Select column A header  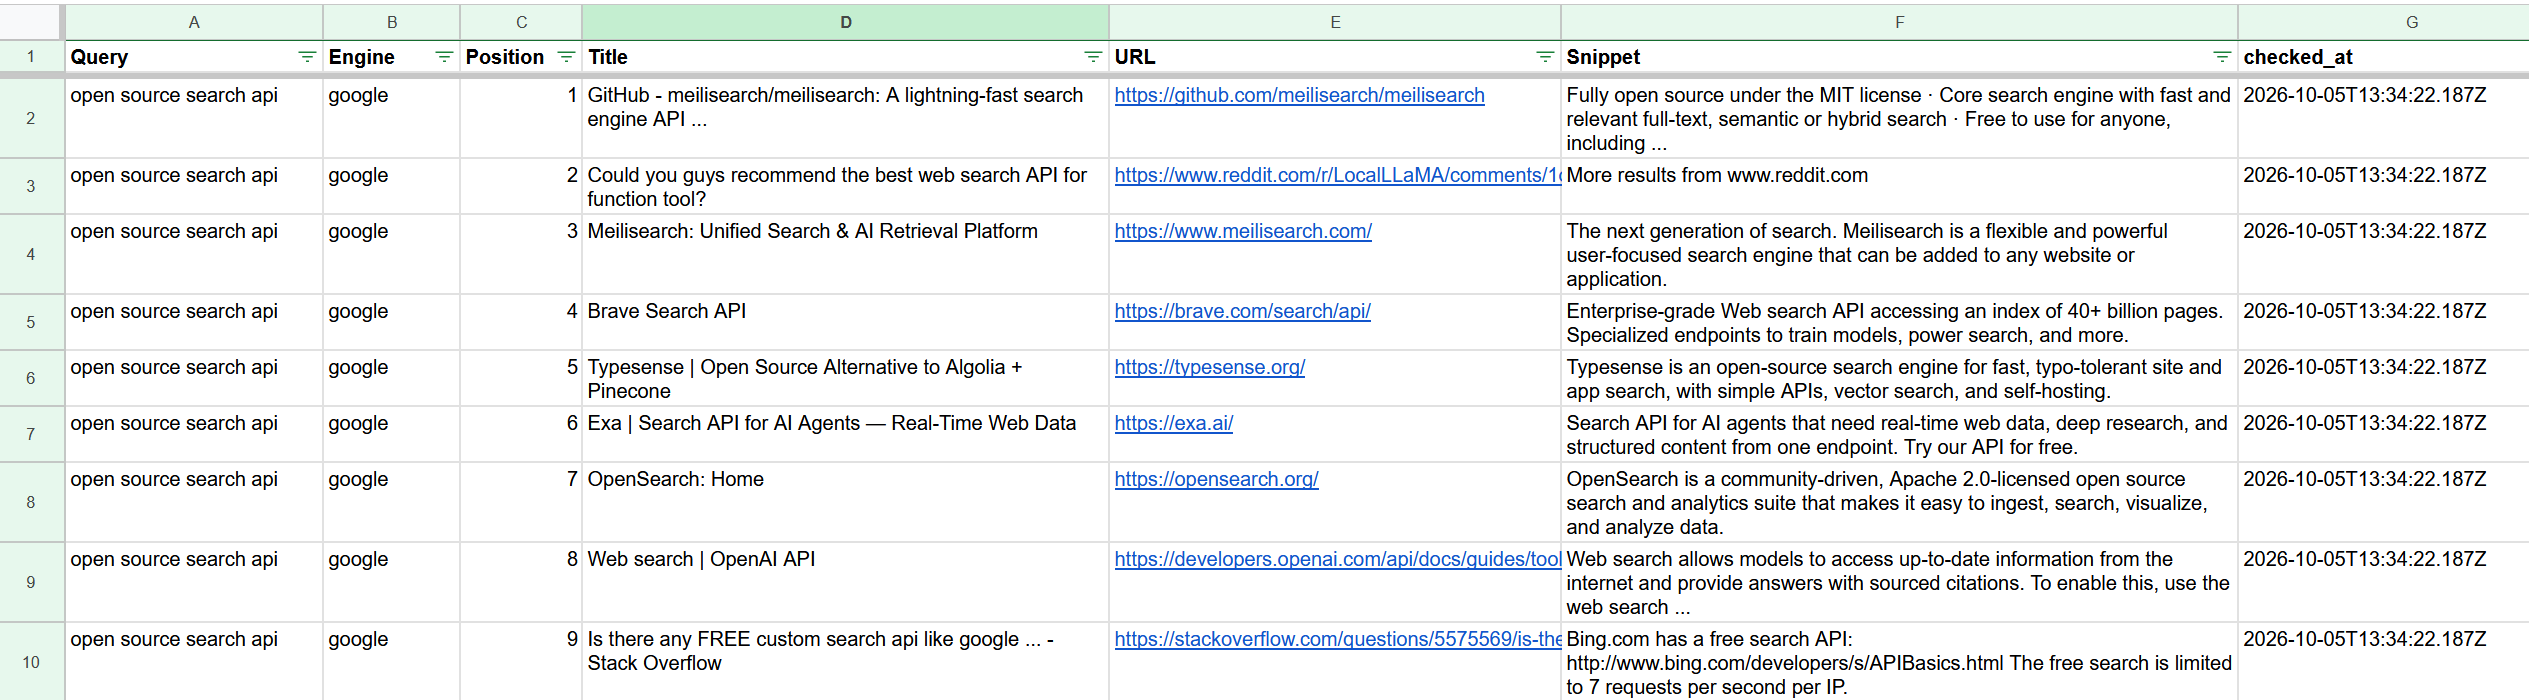[194, 22]
